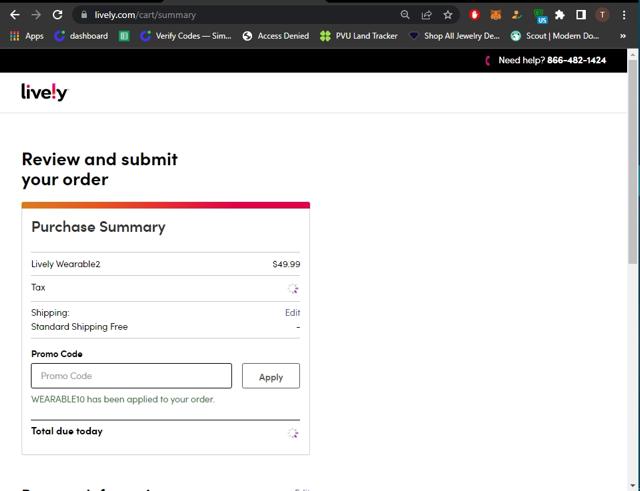Open the dashboard bookmark

click(x=82, y=36)
